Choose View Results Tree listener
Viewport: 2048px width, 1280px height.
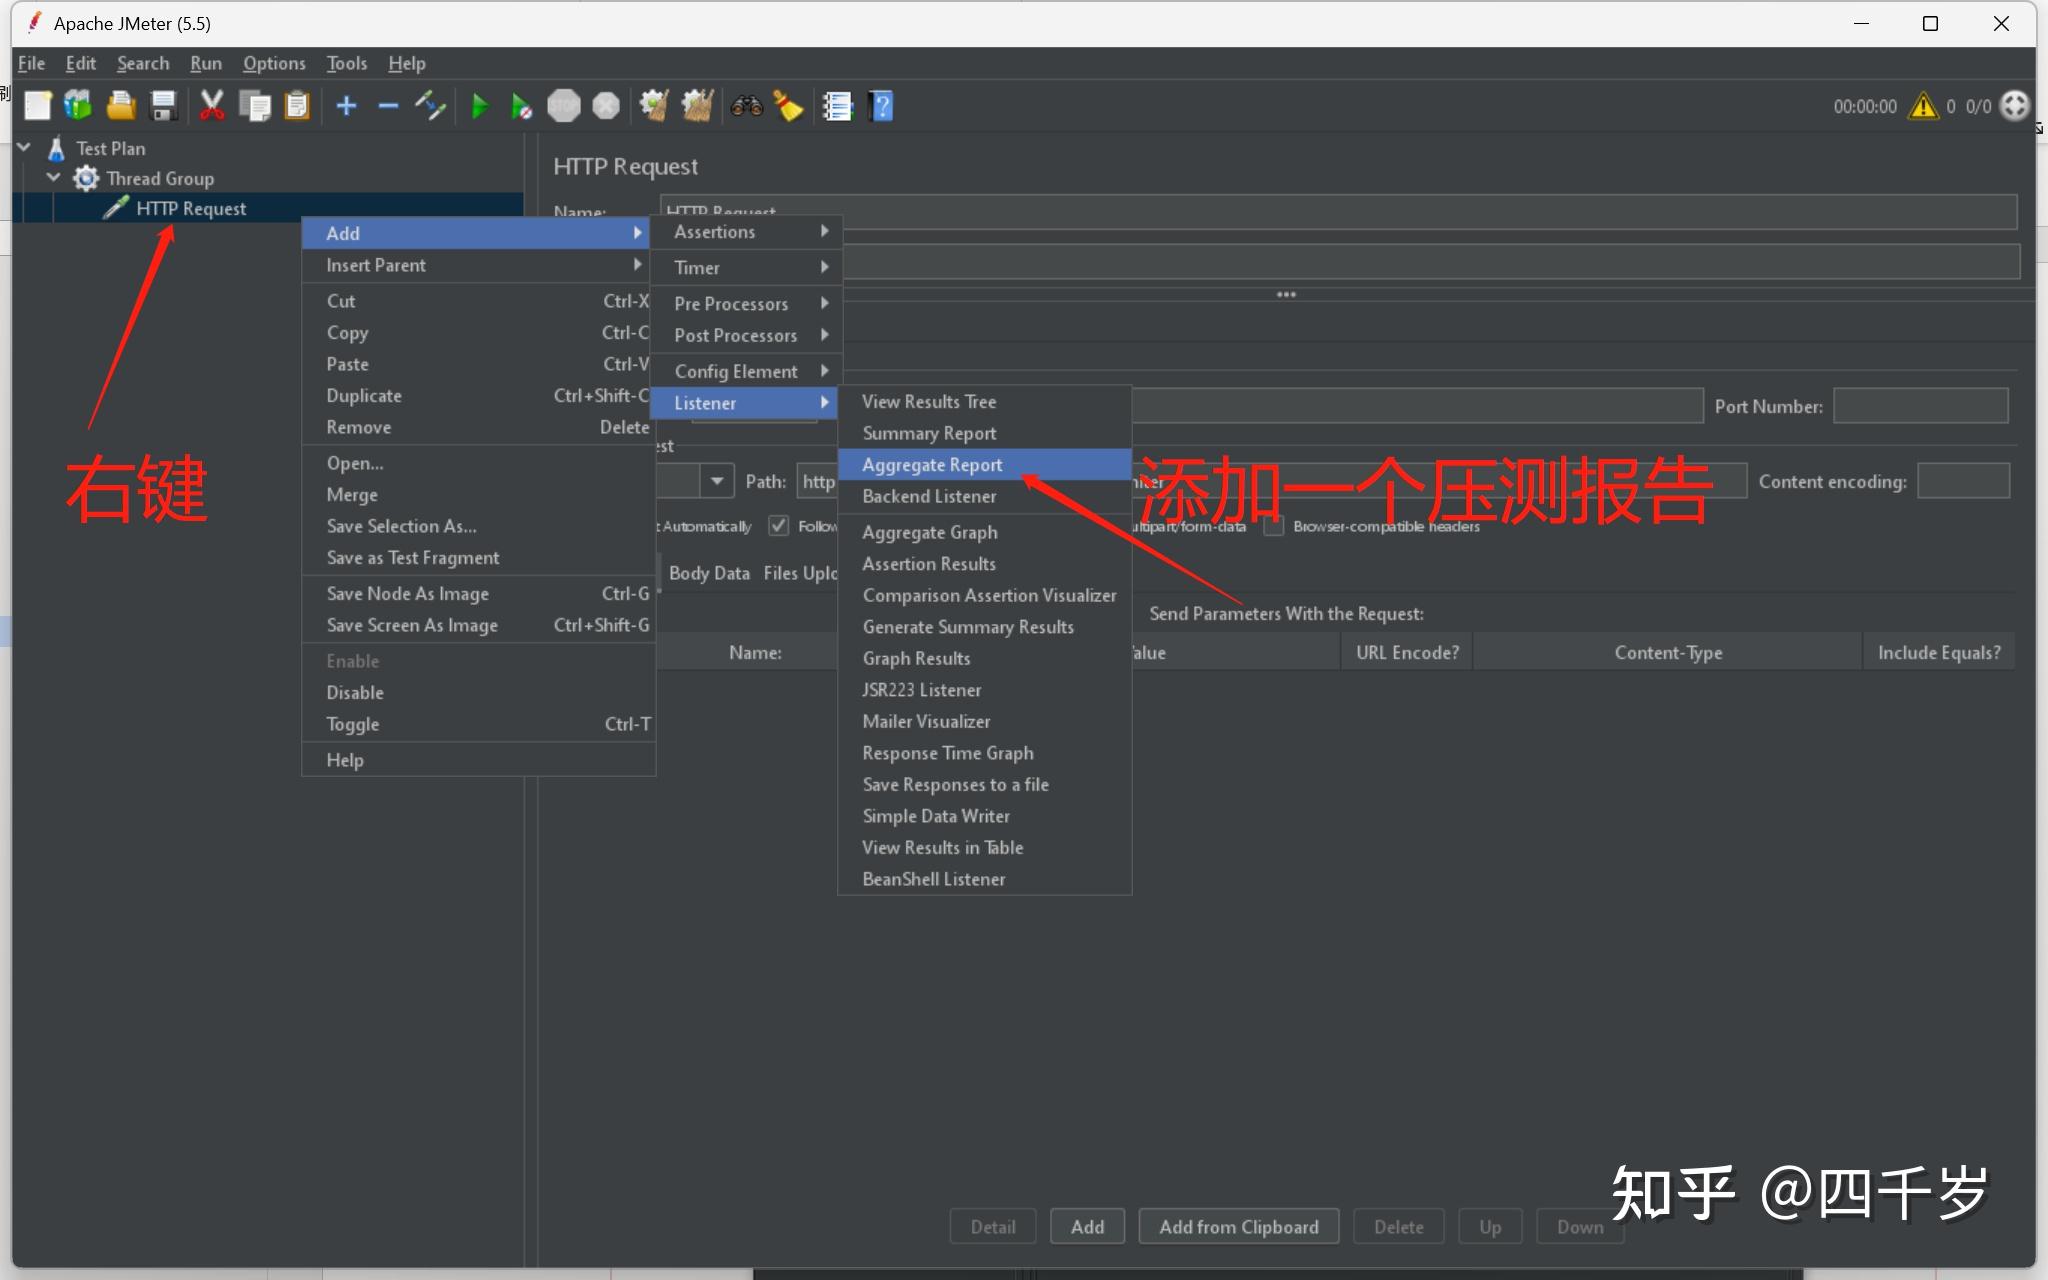click(929, 402)
